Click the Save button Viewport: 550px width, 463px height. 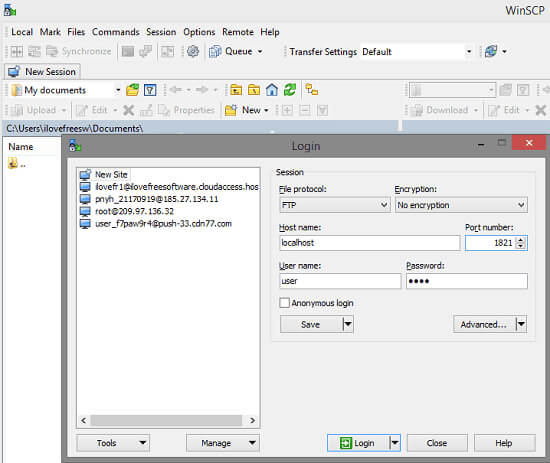click(x=311, y=324)
